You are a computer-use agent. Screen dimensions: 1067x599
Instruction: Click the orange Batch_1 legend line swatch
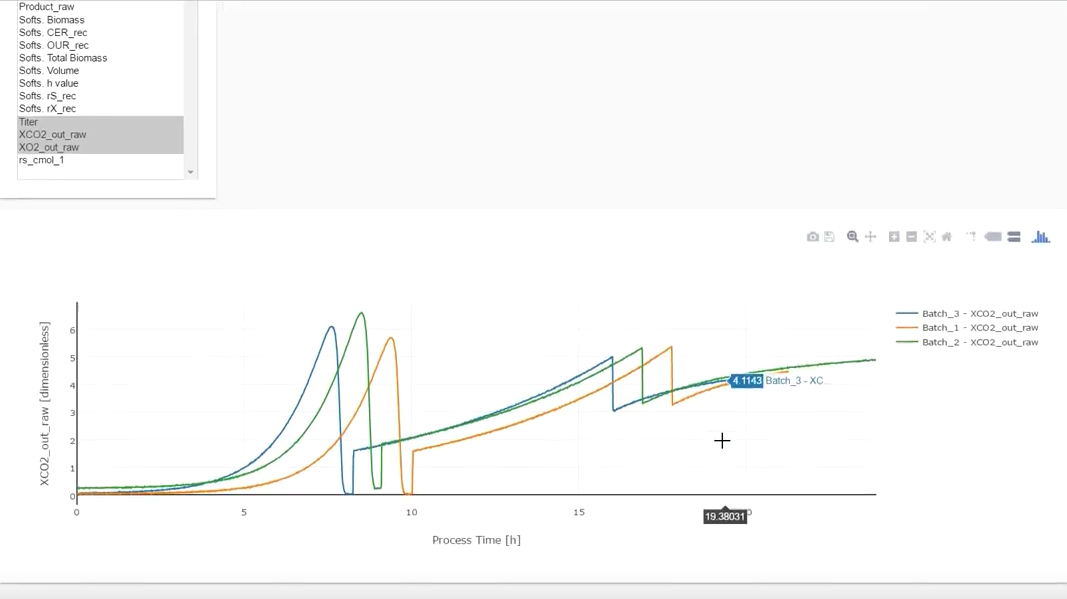[907, 328]
